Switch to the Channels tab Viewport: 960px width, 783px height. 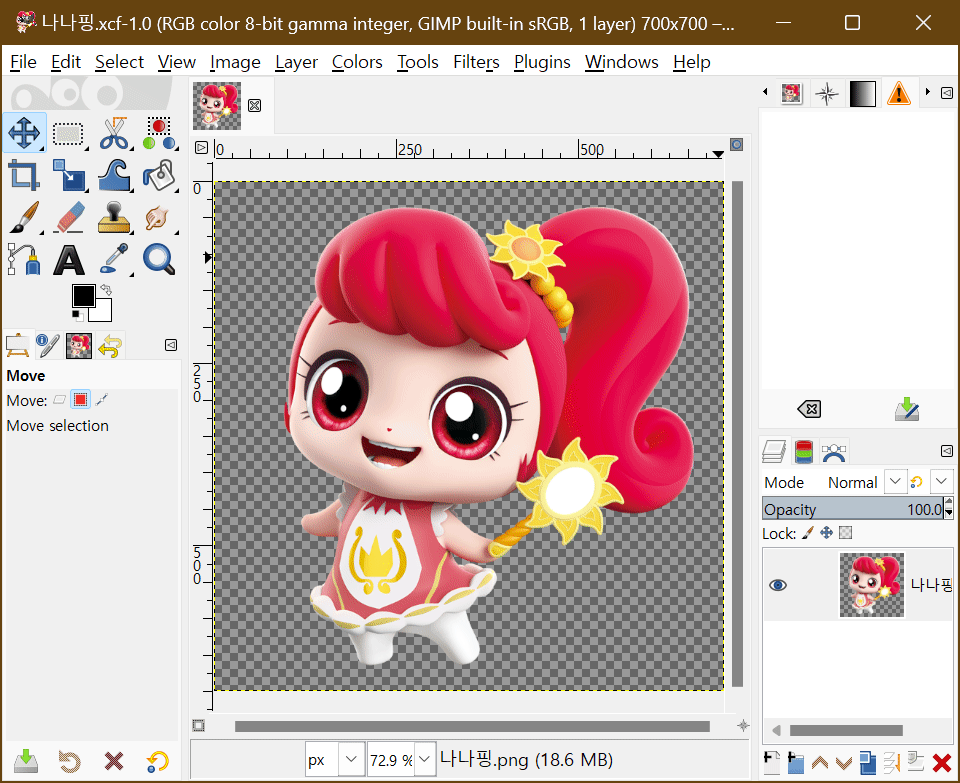pyautogui.click(x=804, y=452)
